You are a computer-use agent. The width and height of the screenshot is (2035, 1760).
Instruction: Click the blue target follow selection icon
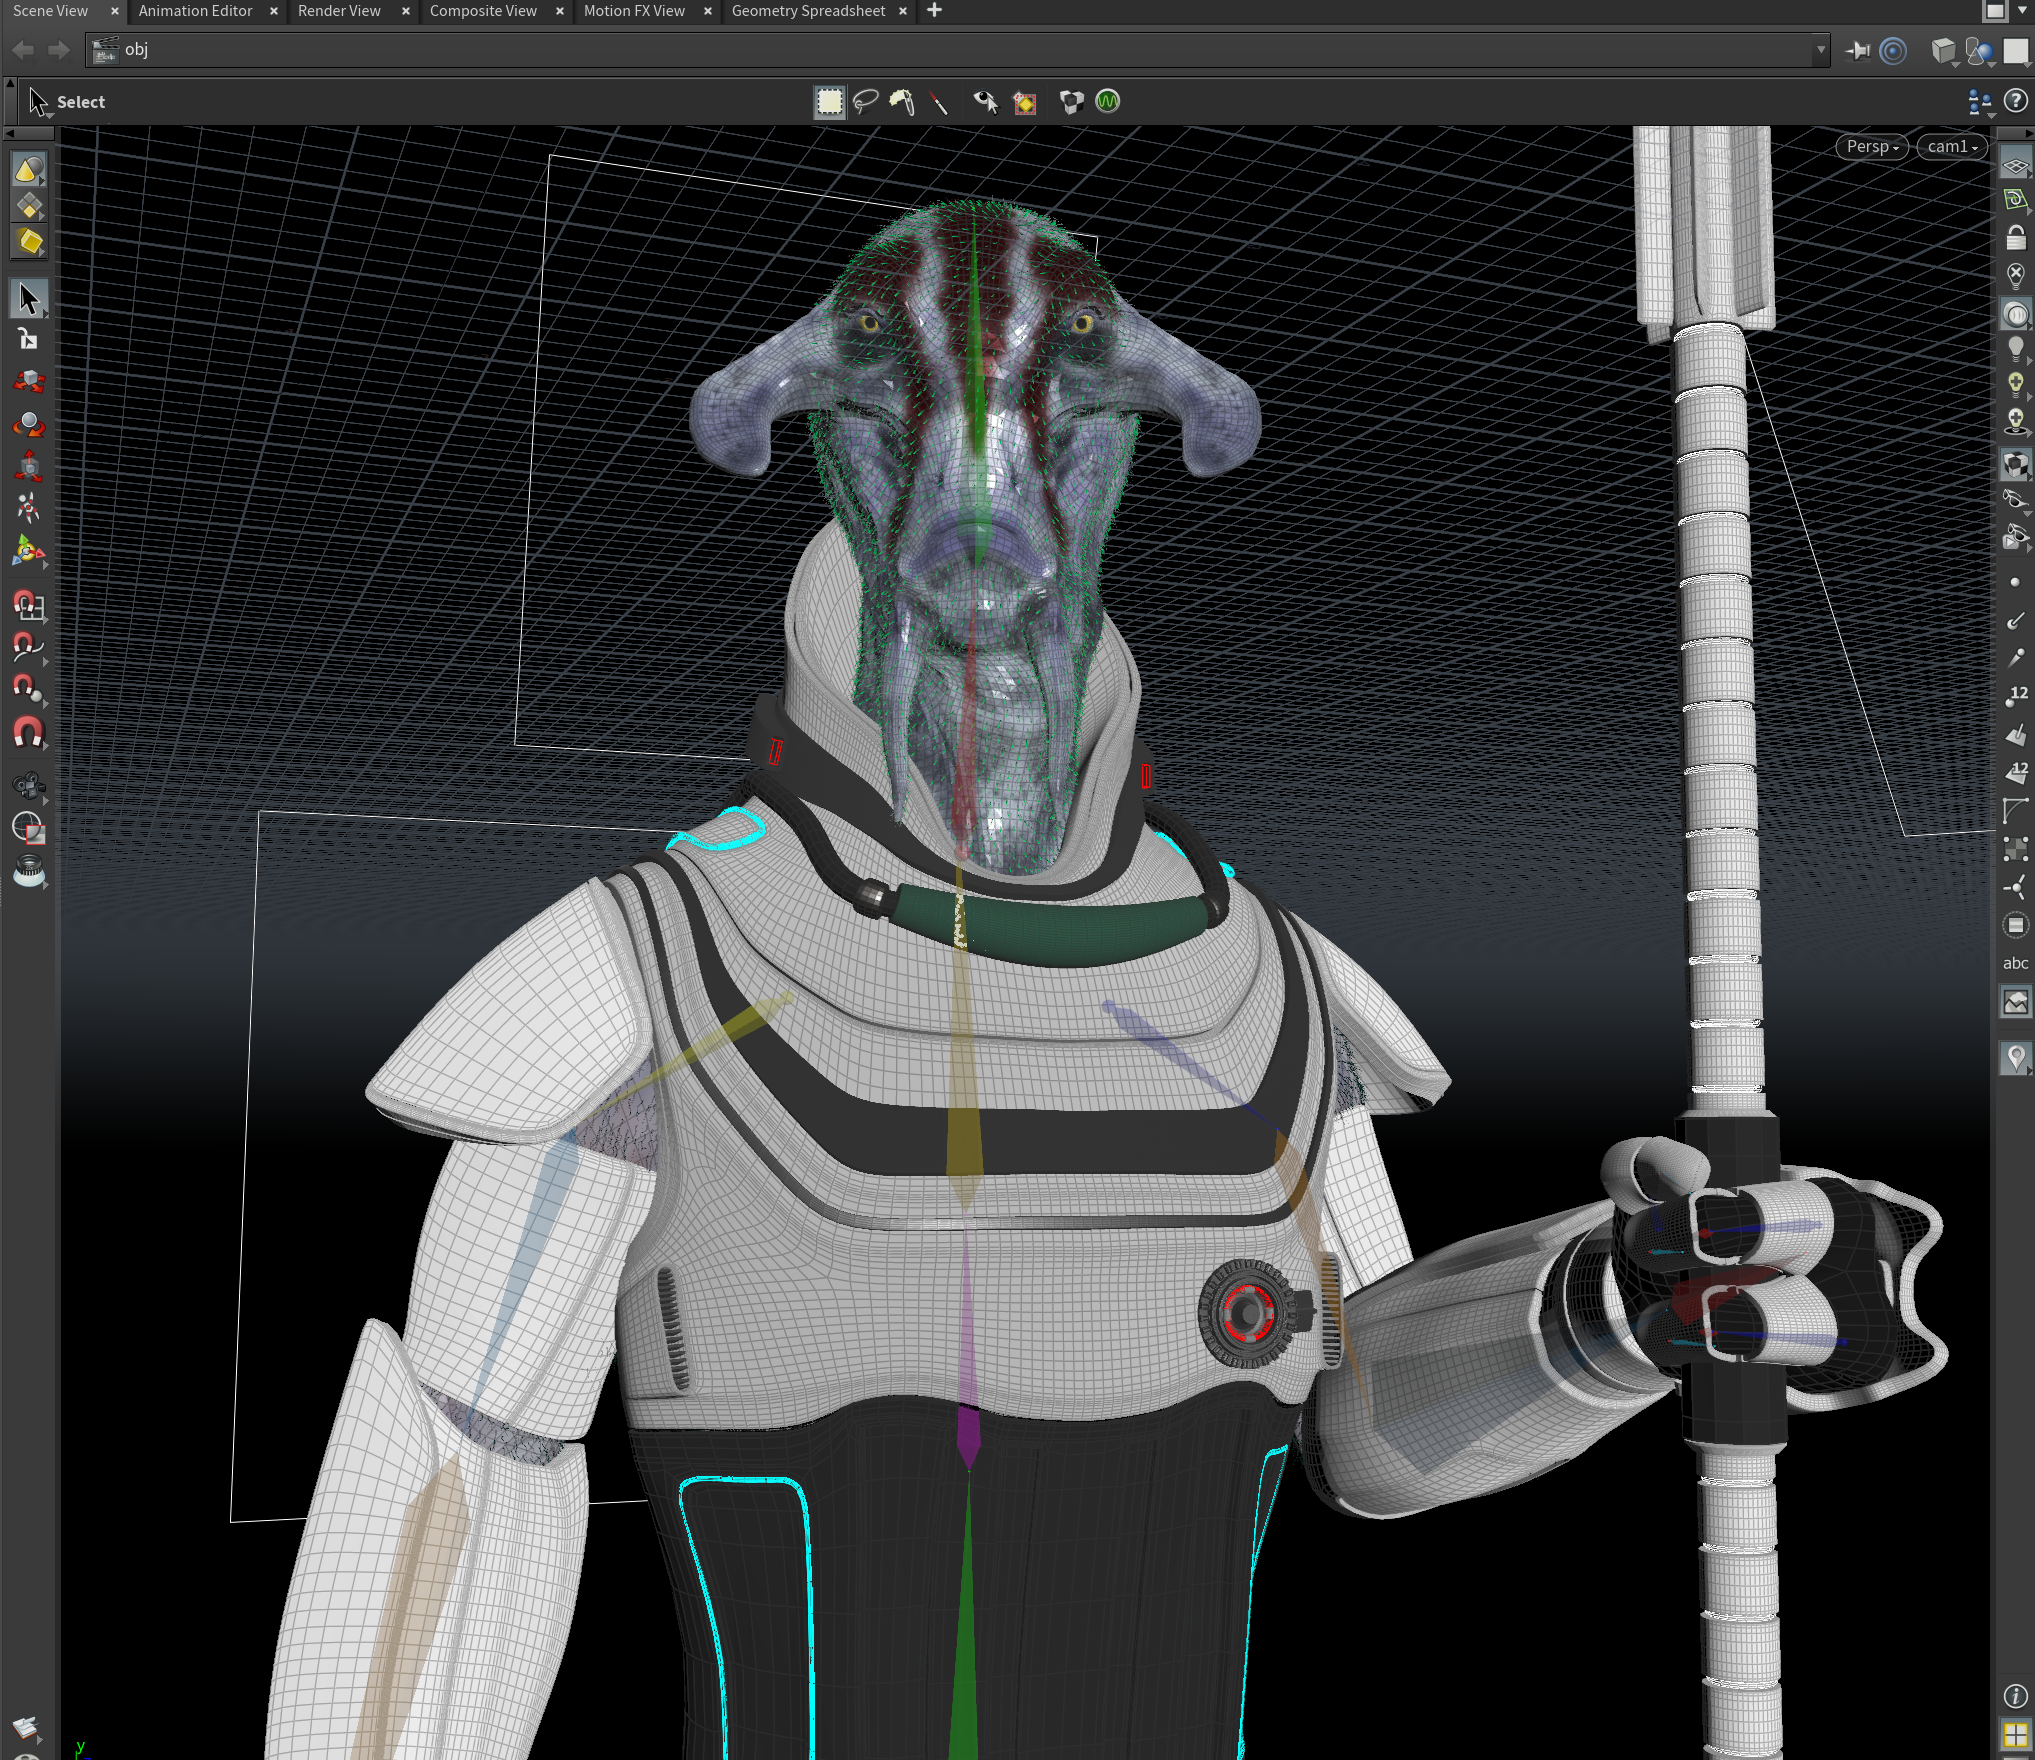(x=1893, y=50)
